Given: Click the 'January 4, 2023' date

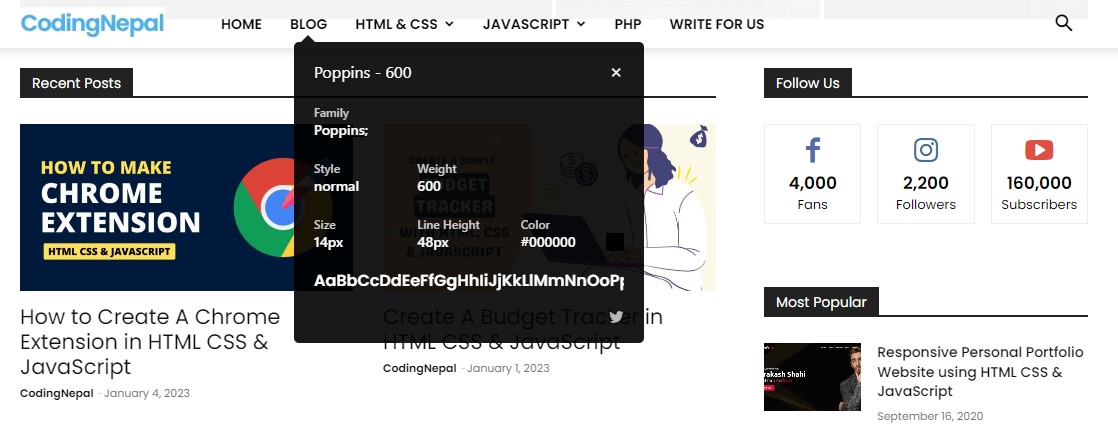Looking at the screenshot, I should pos(147,393).
